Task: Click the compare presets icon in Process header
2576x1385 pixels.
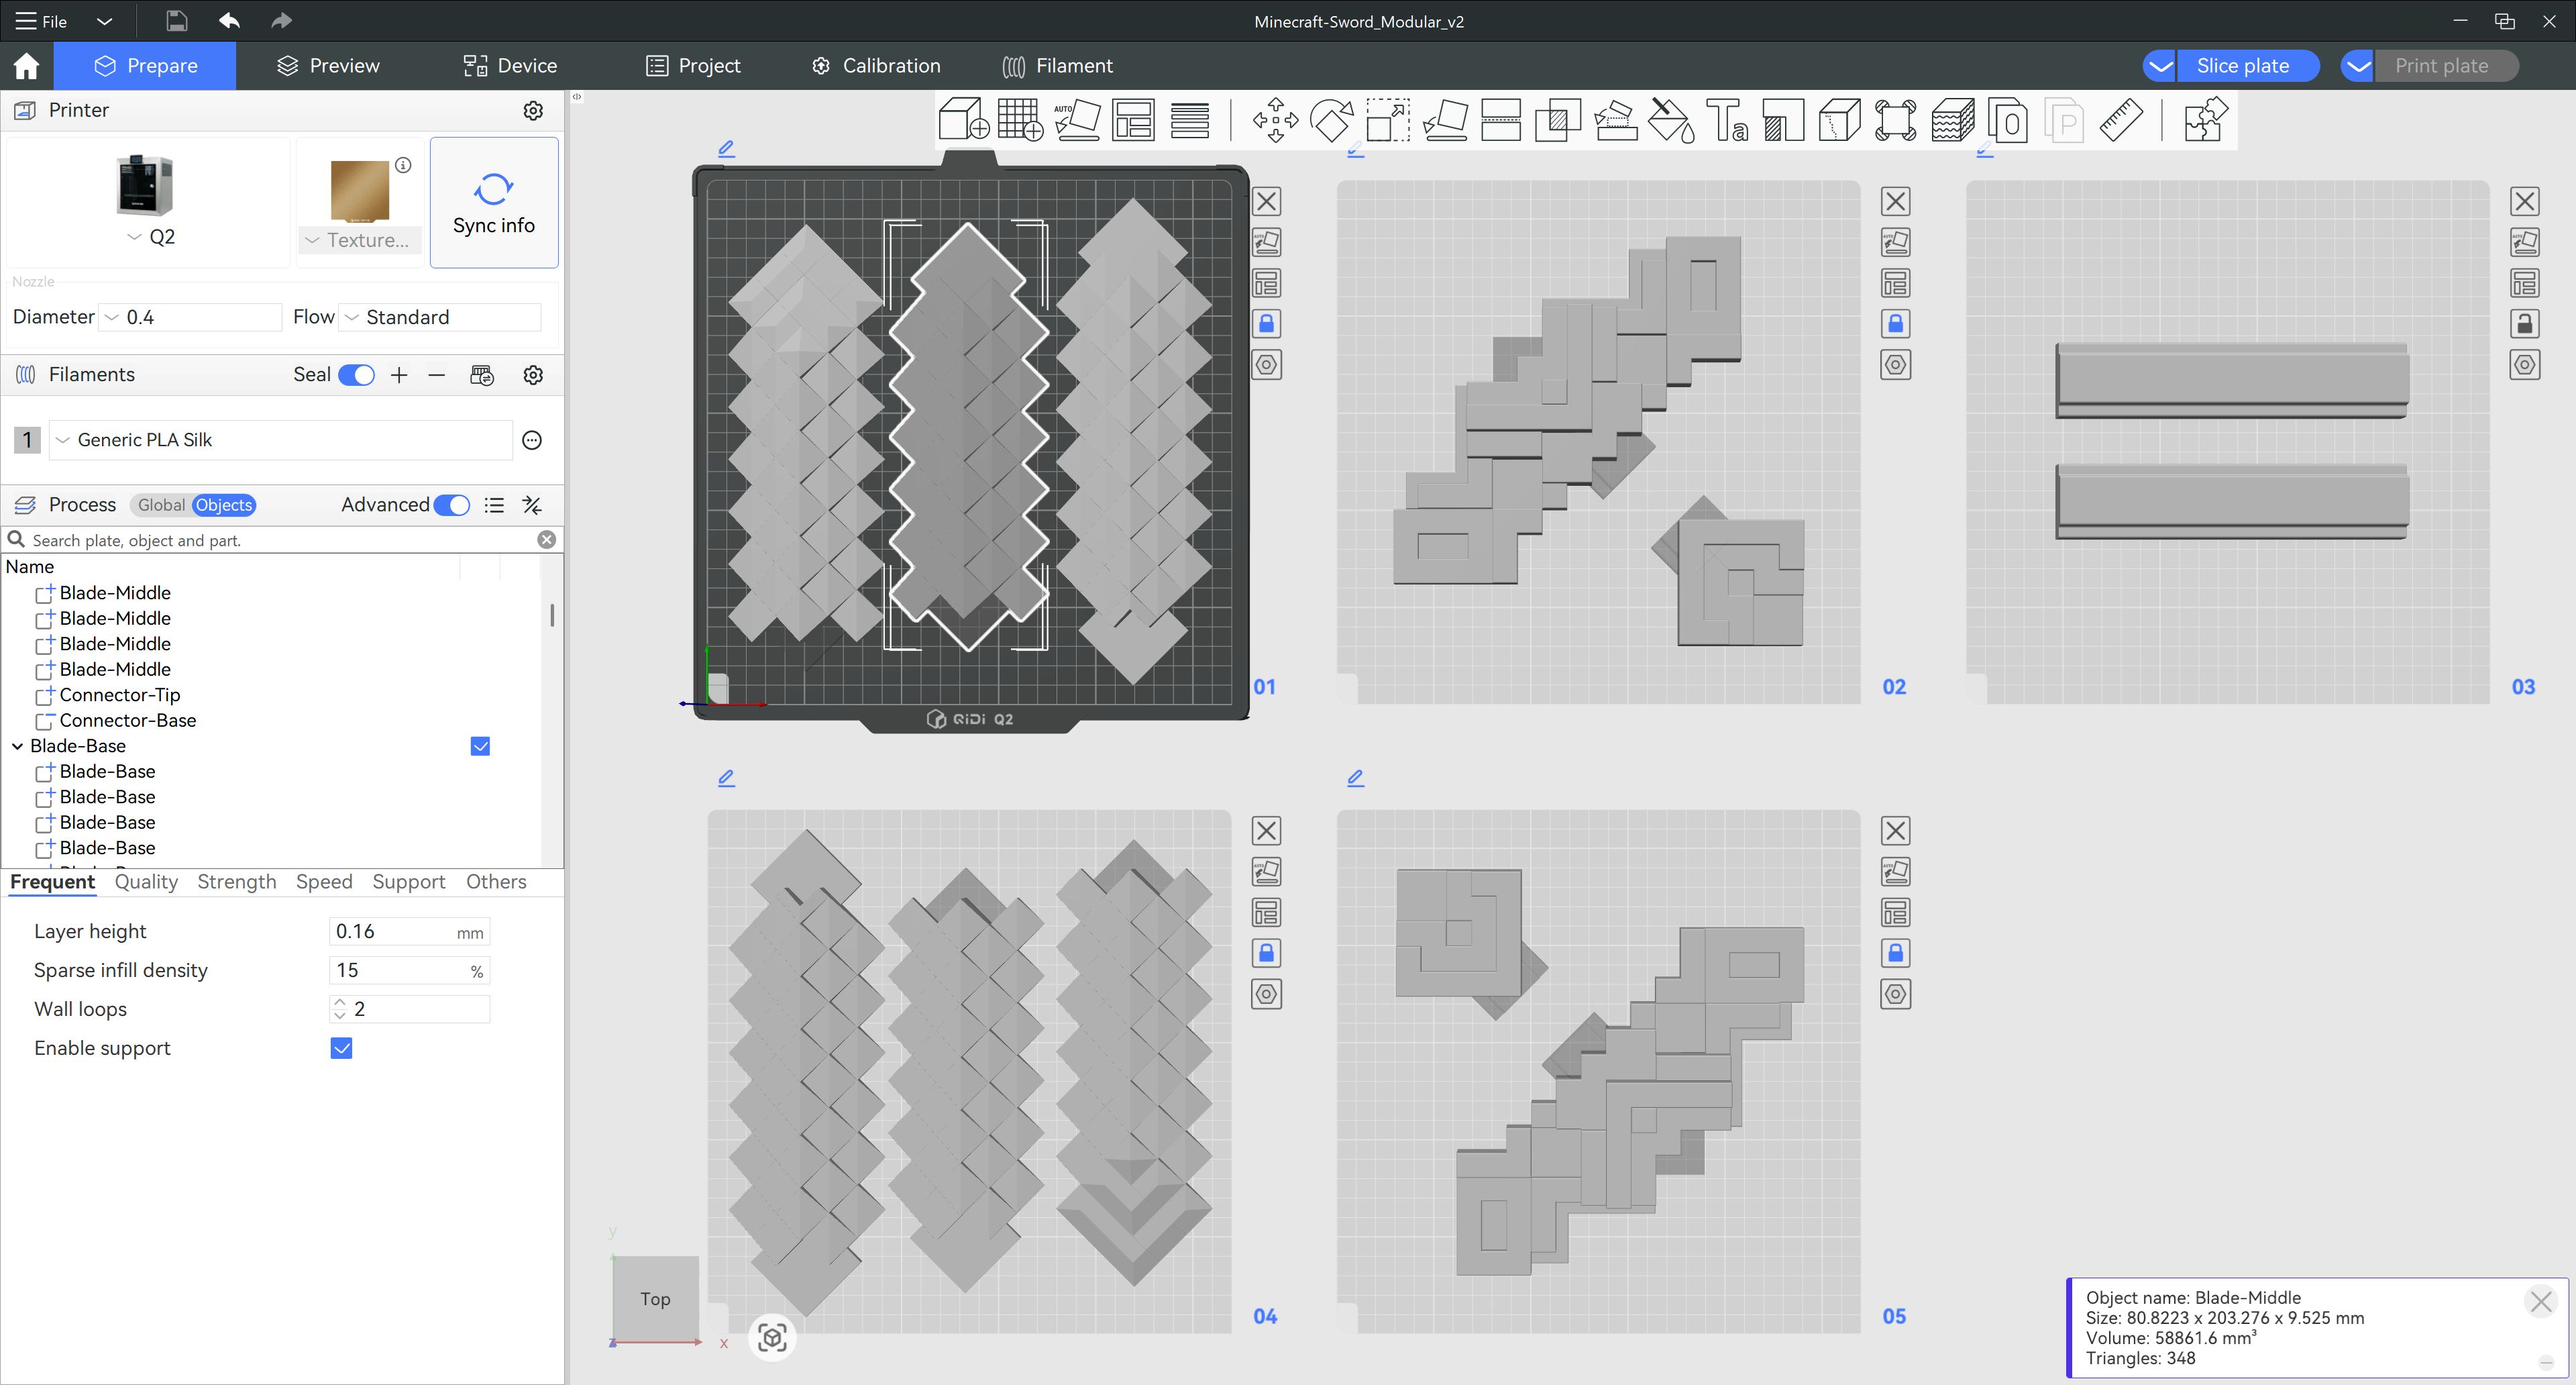Action: [x=532, y=505]
